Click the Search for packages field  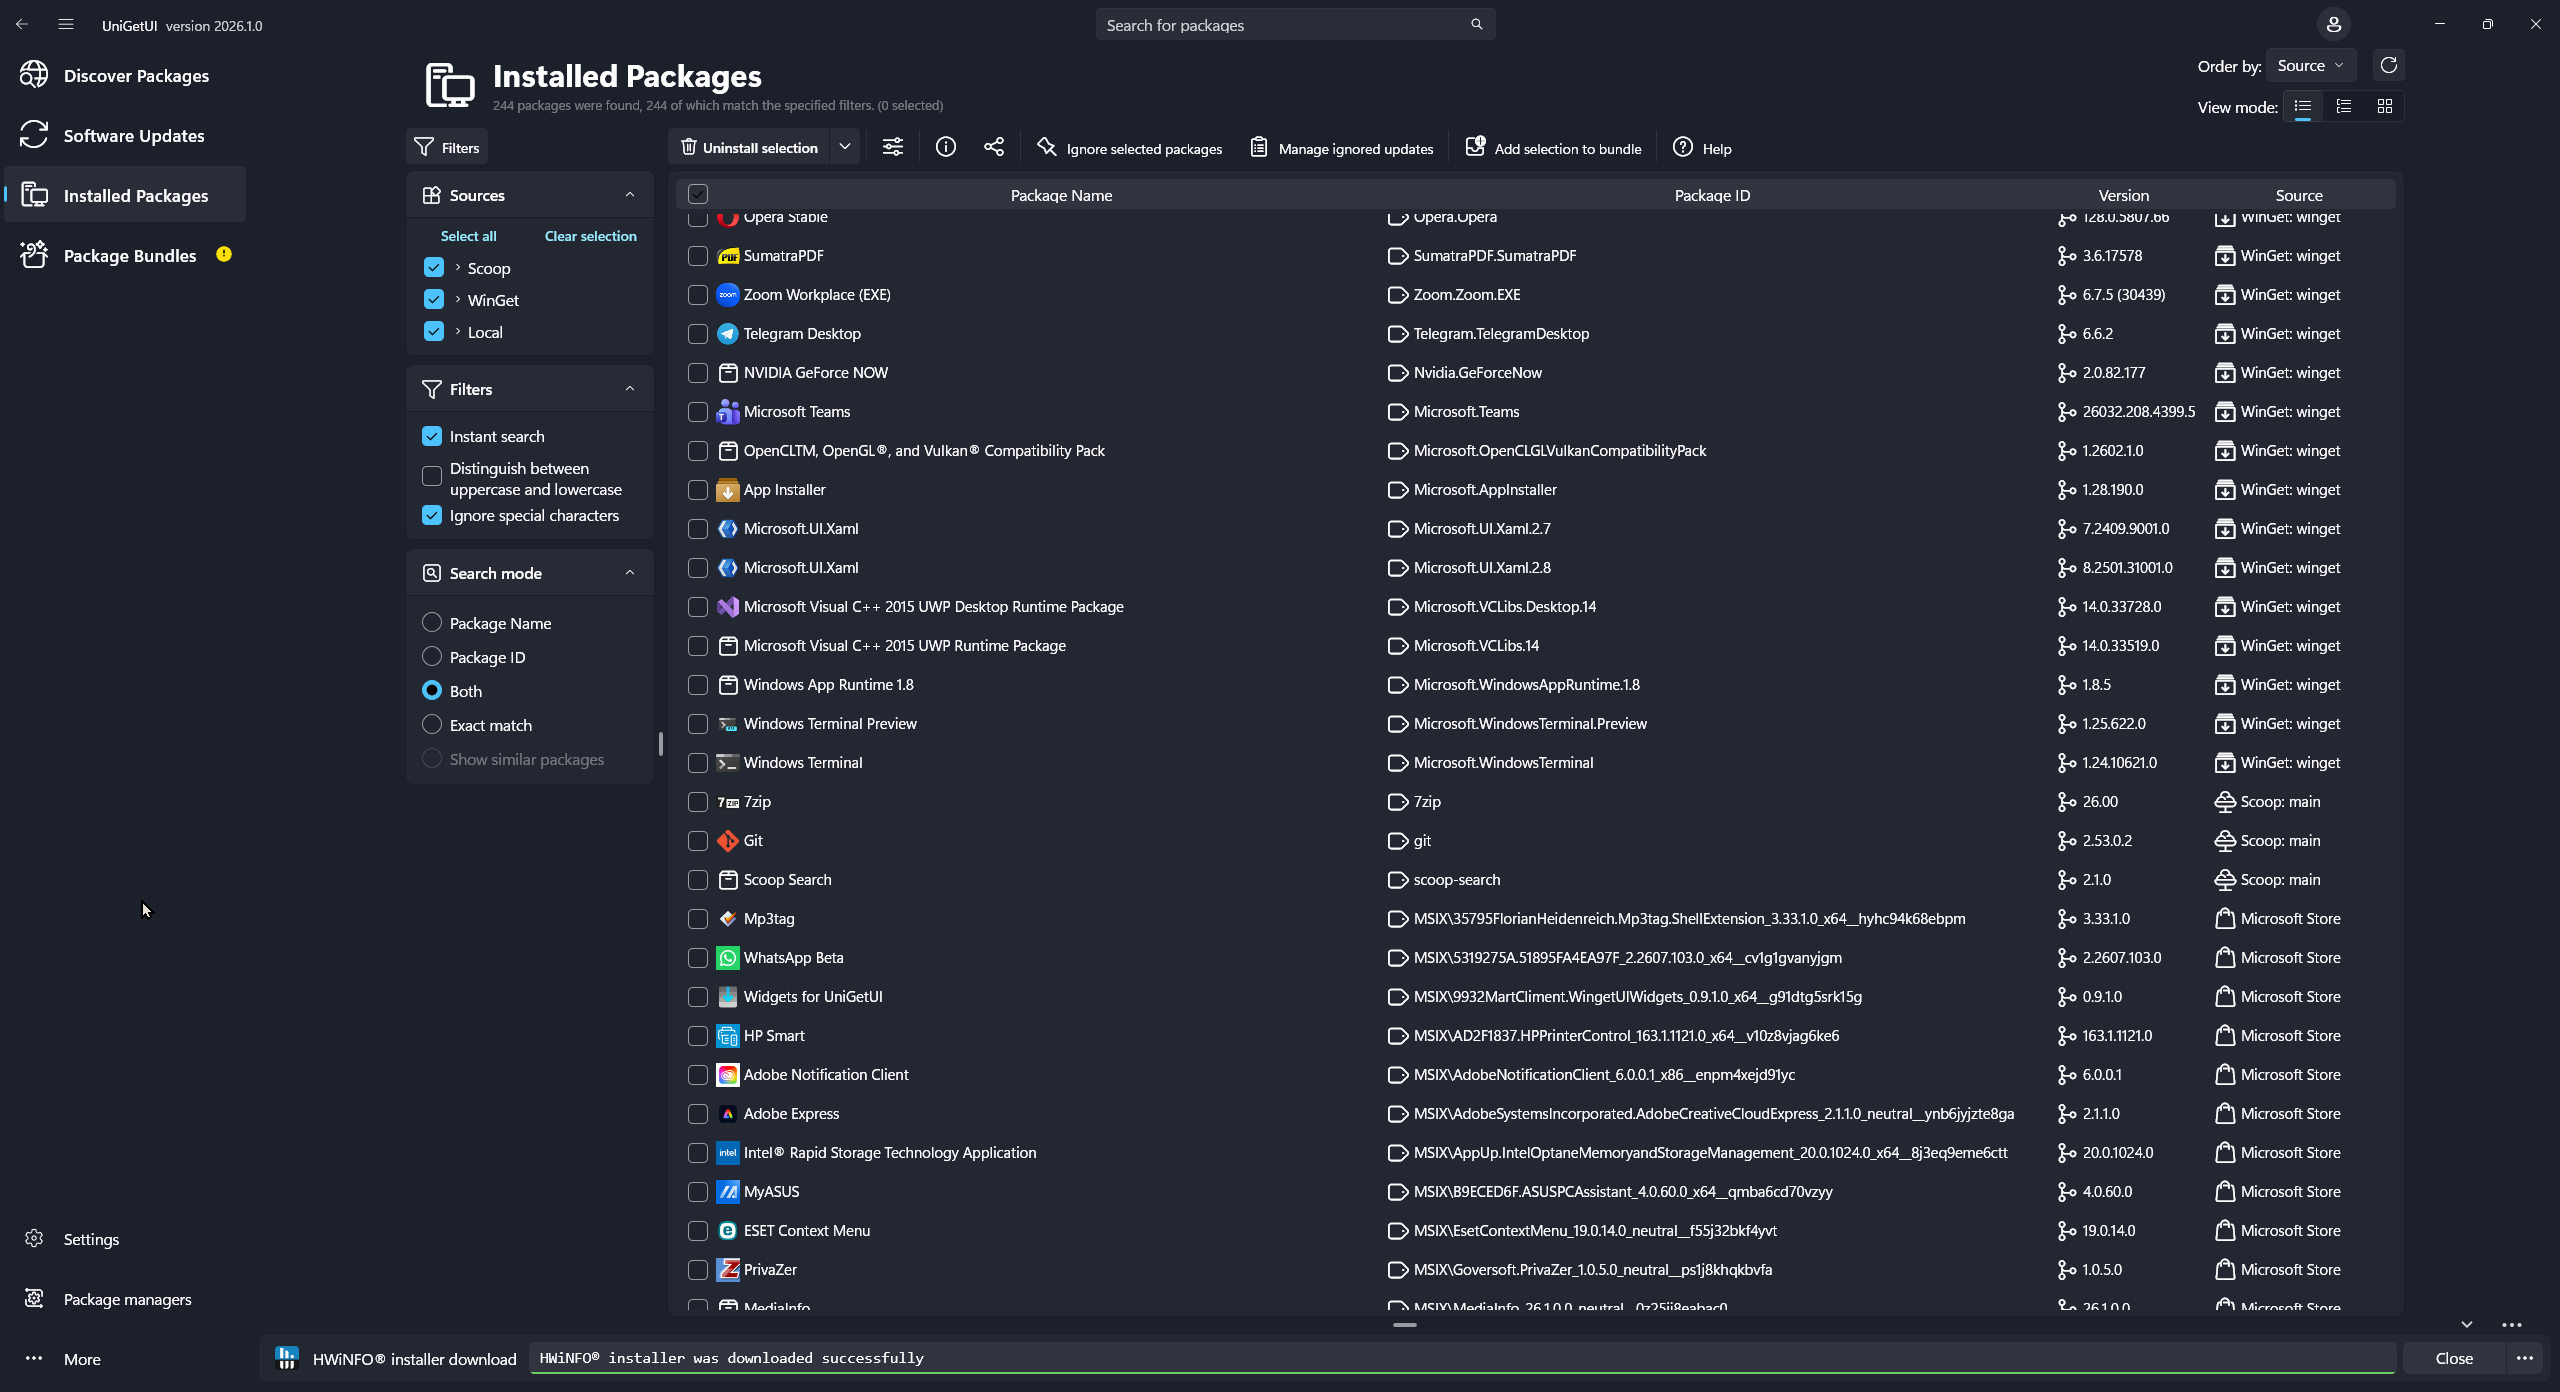point(1285,25)
